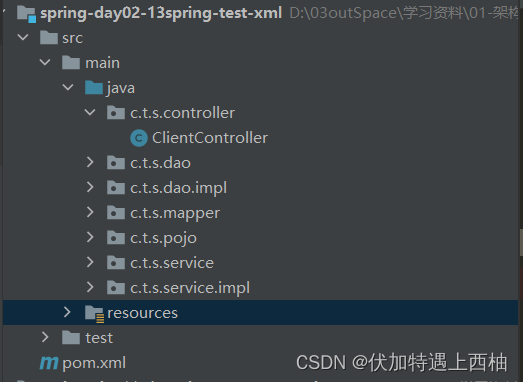Click the c.t.s.pojo package icon
523x382 pixels.
point(116,238)
